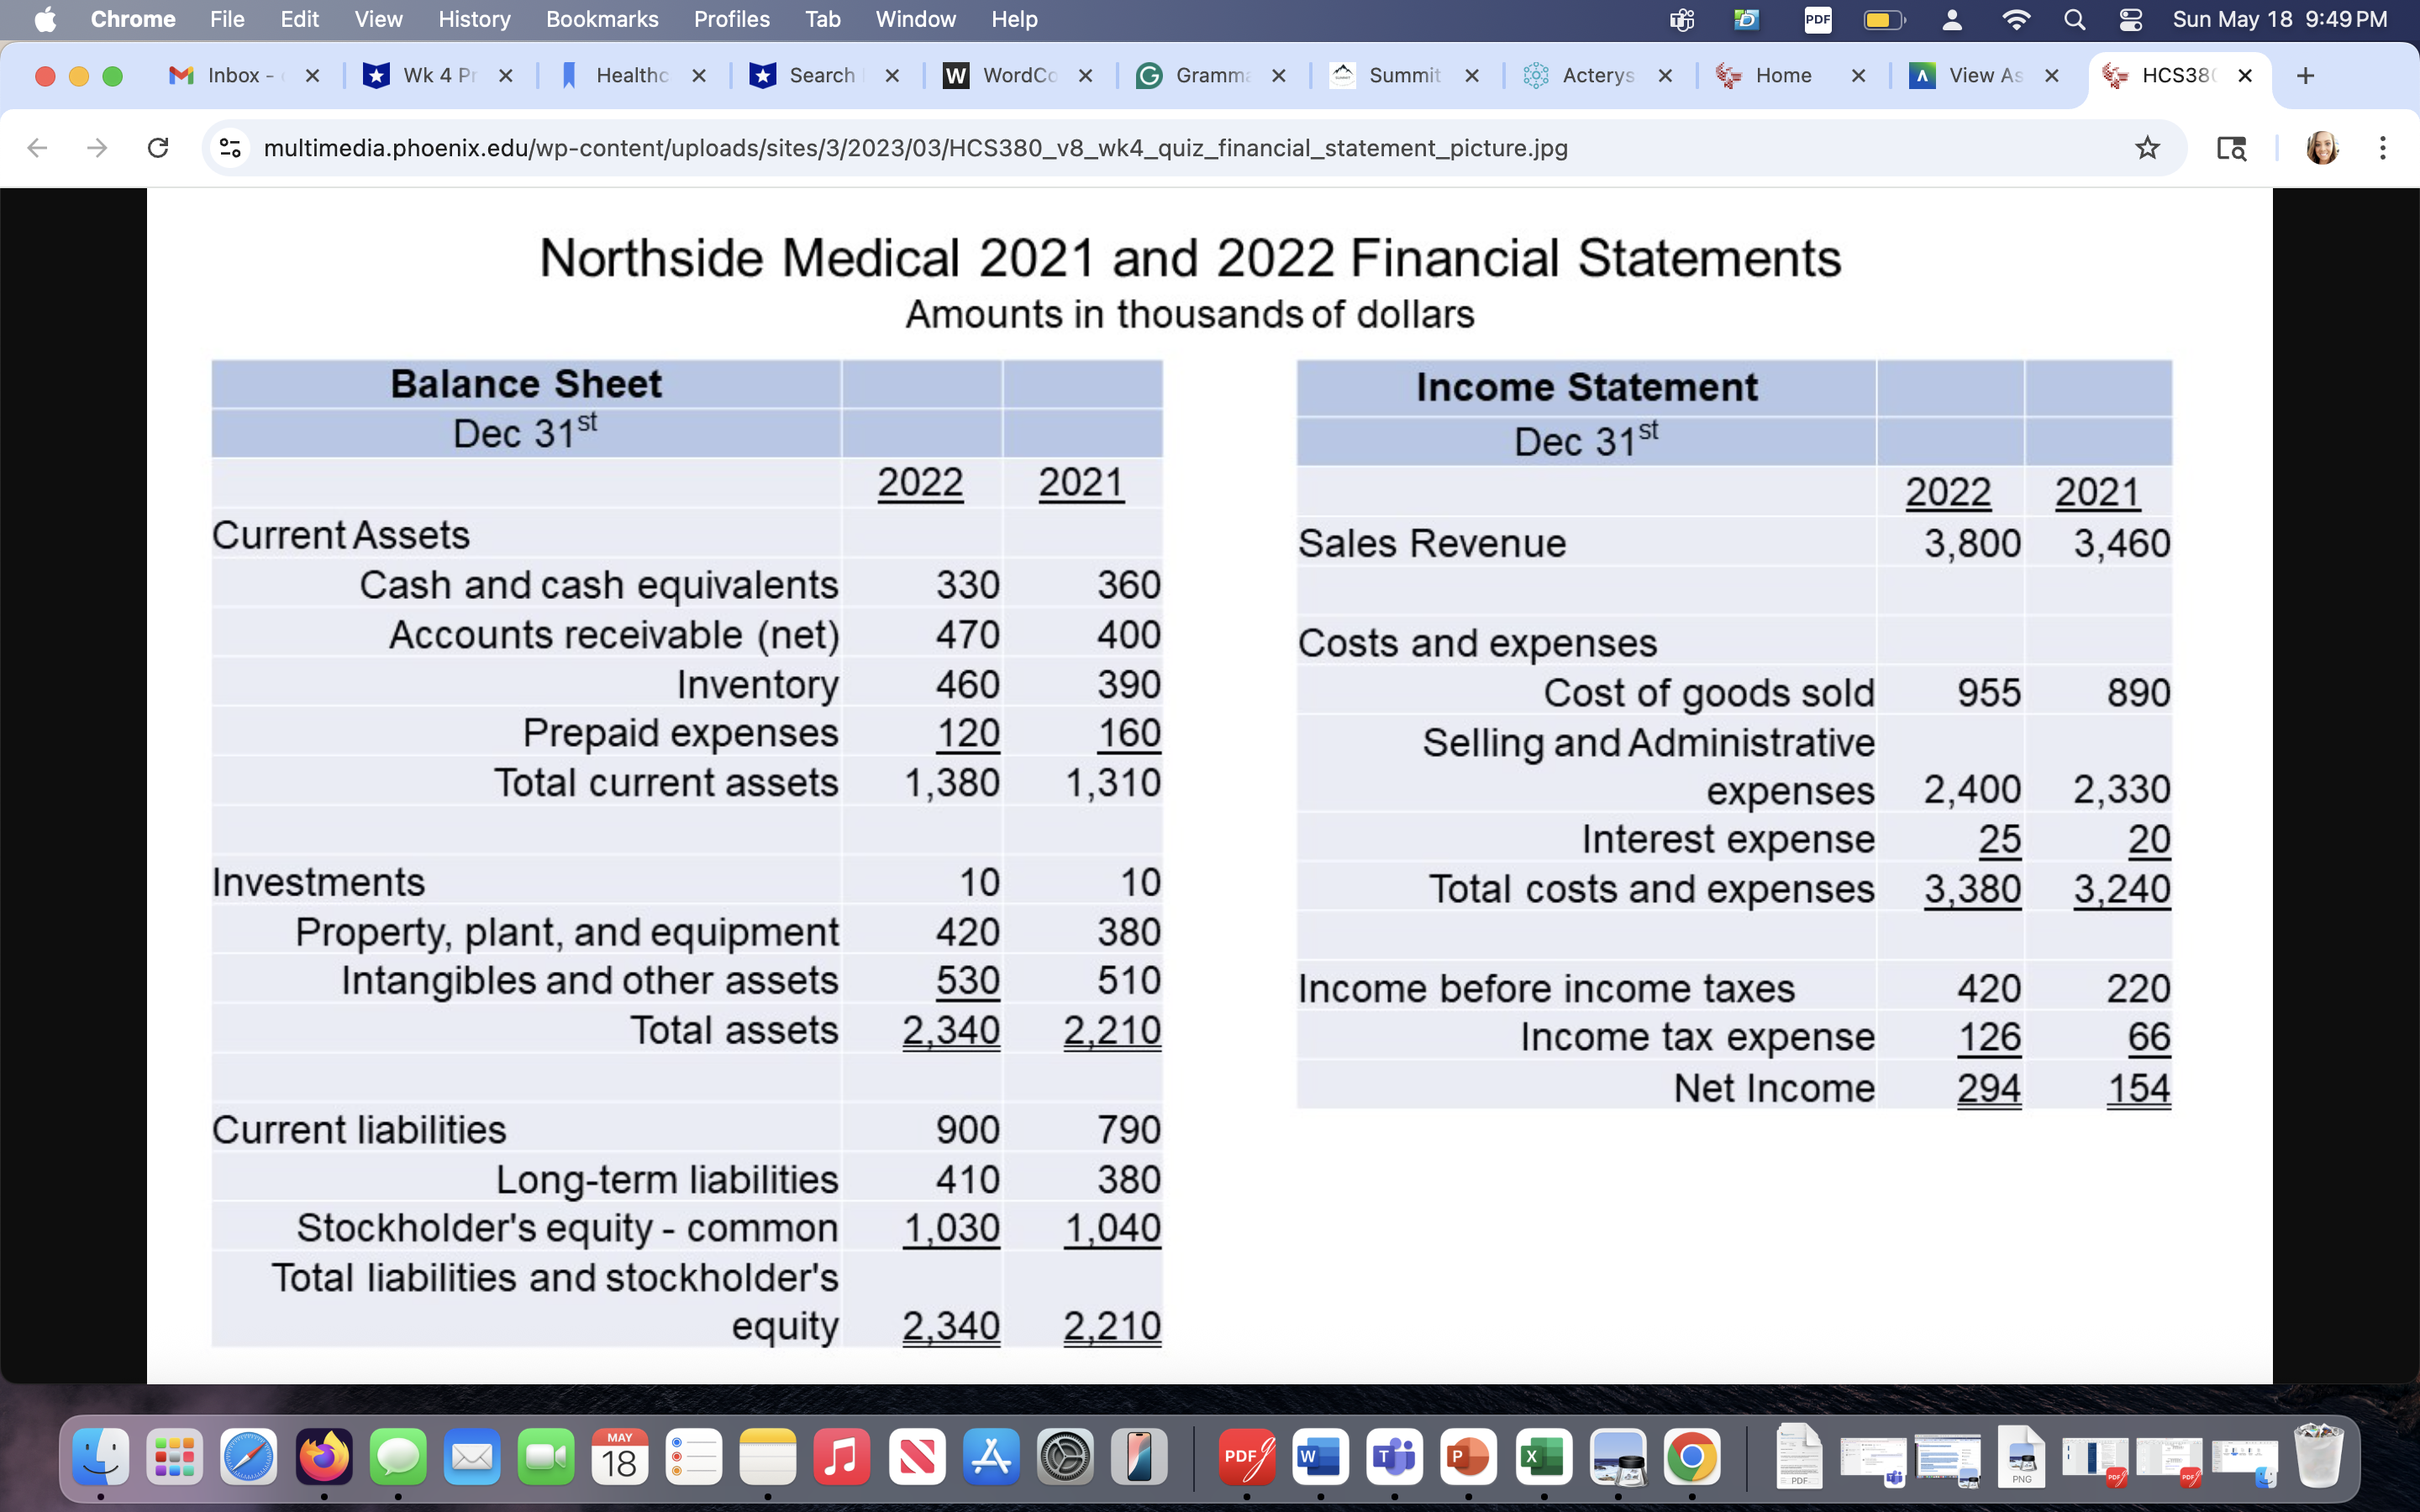Open Excel from the Dock
The height and width of the screenshot is (1512, 2420).
(1543, 1457)
